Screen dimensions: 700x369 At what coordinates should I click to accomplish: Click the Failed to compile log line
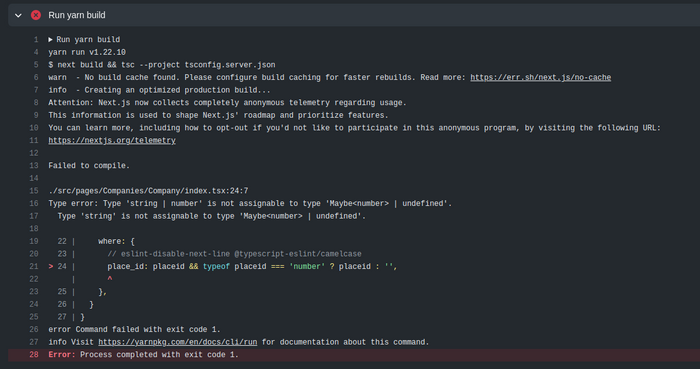89,166
